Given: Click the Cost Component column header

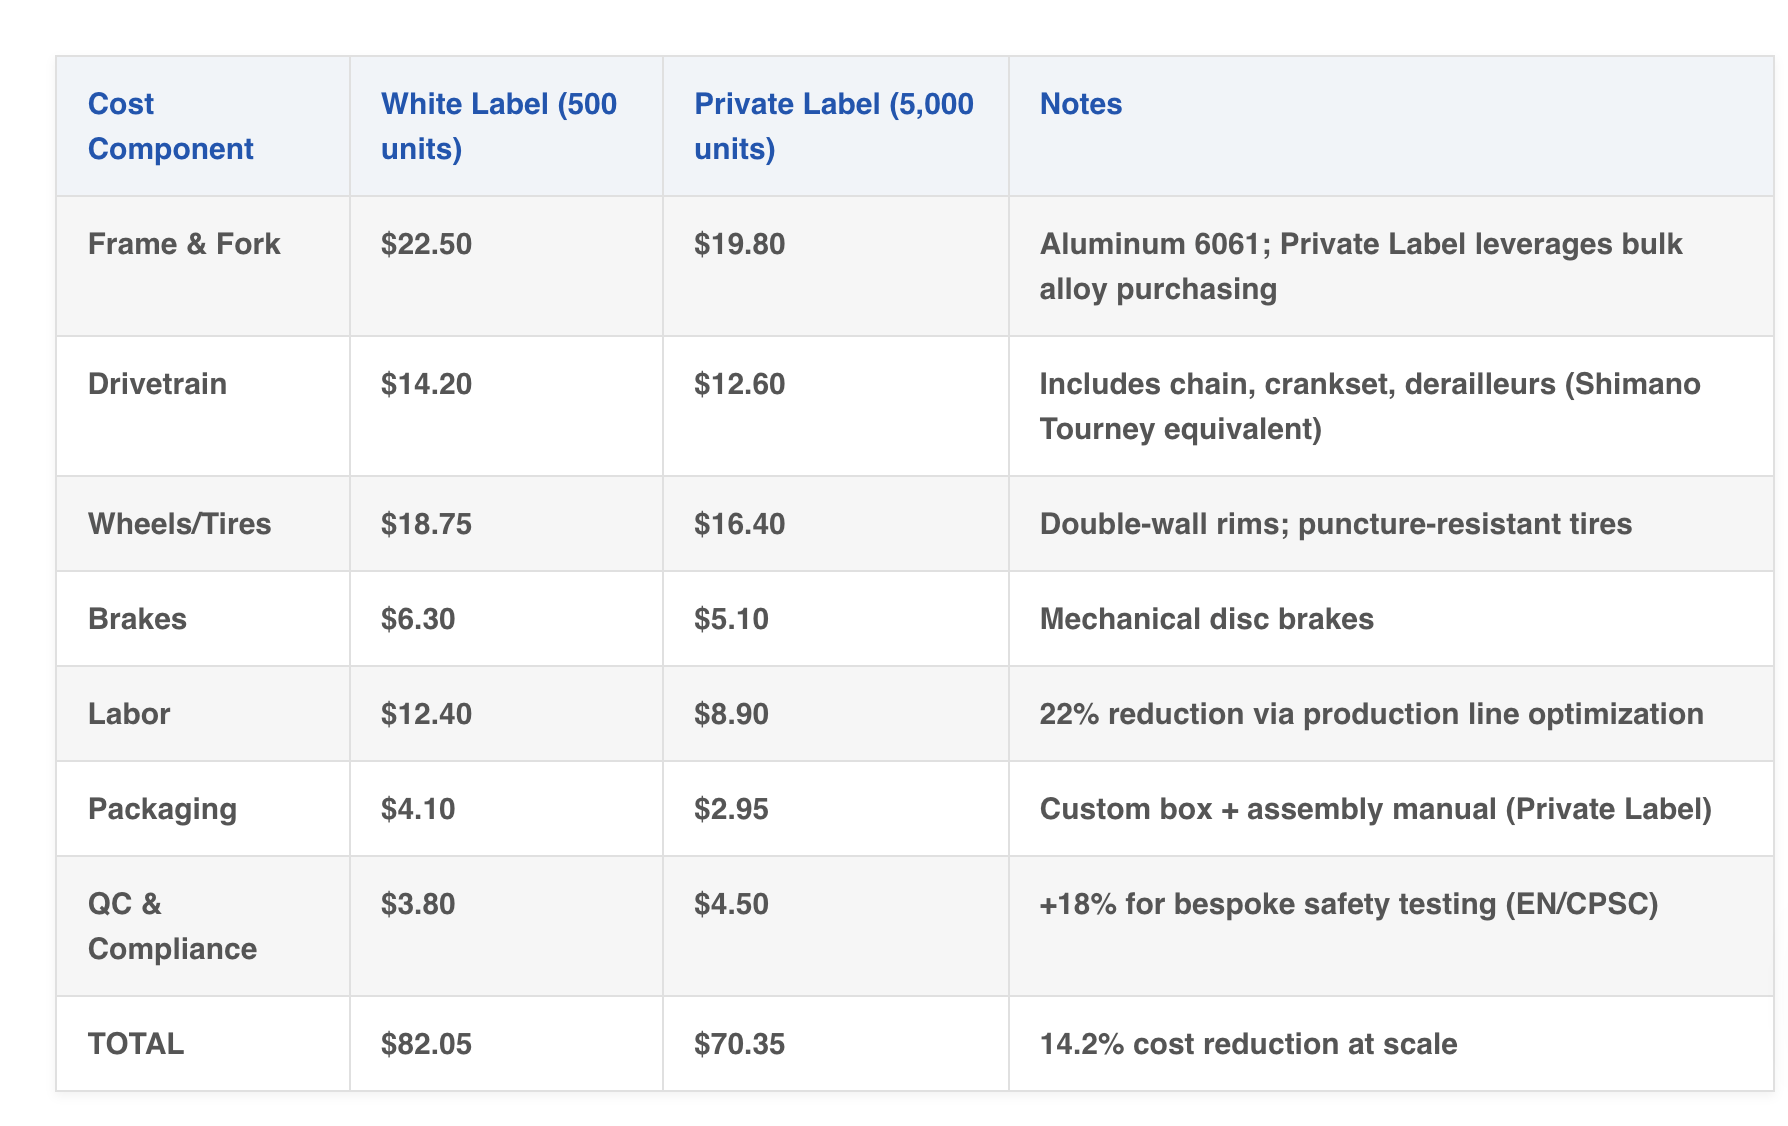Looking at the screenshot, I should 170,126.
